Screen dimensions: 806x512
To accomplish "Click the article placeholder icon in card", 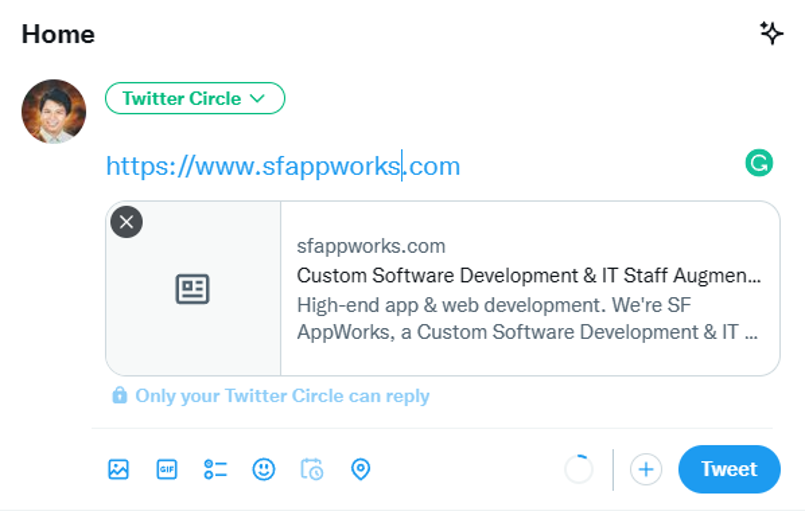I will coord(192,289).
